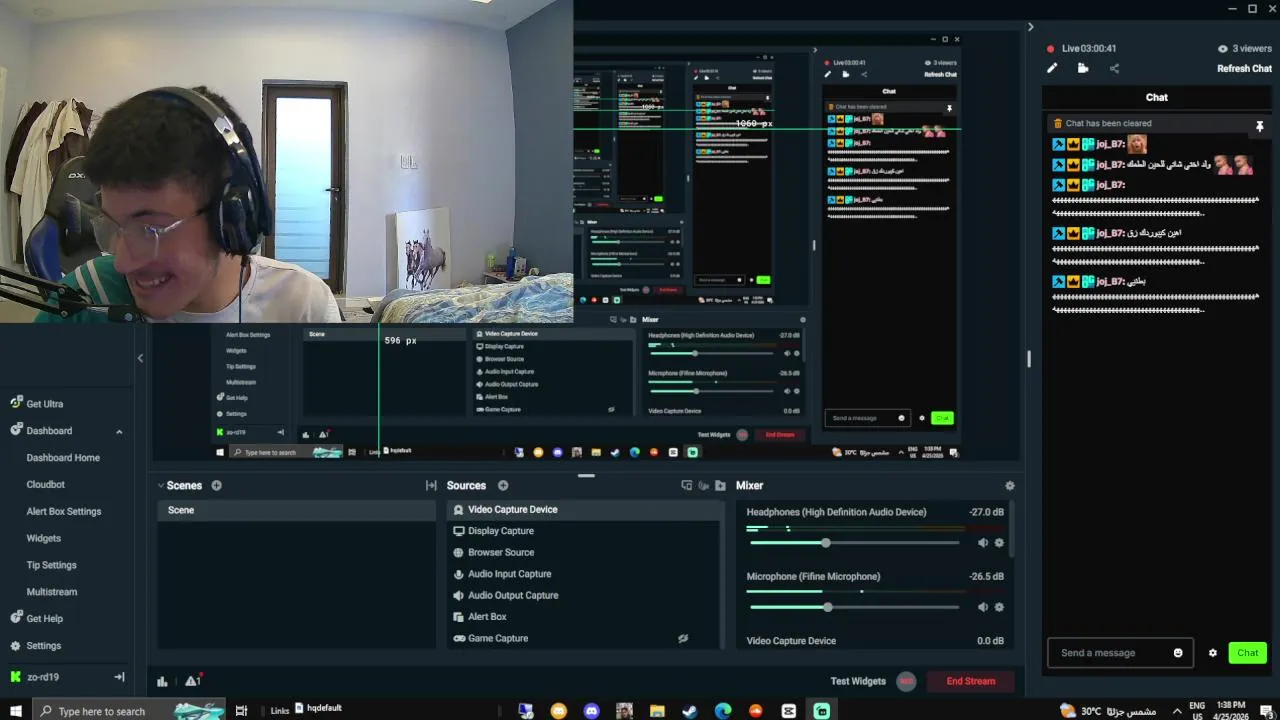Open Tip Settings in sidebar
This screenshot has height=720, width=1280.
click(52, 565)
